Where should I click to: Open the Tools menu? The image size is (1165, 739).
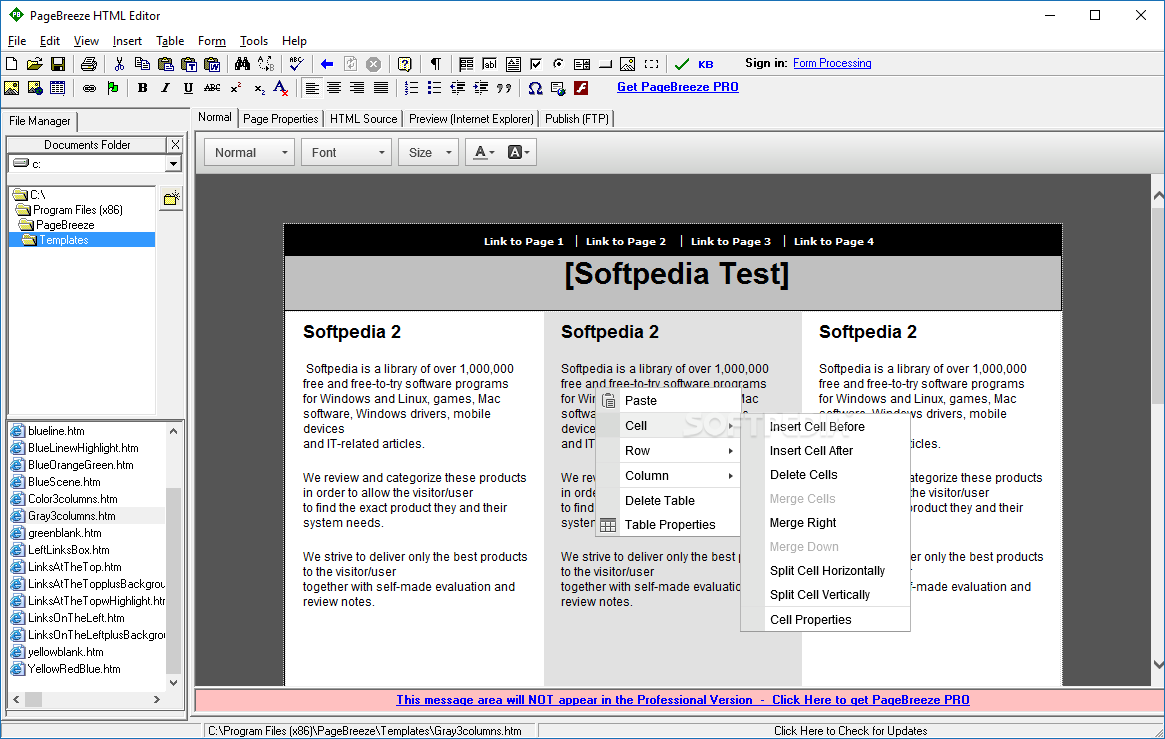[253, 41]
